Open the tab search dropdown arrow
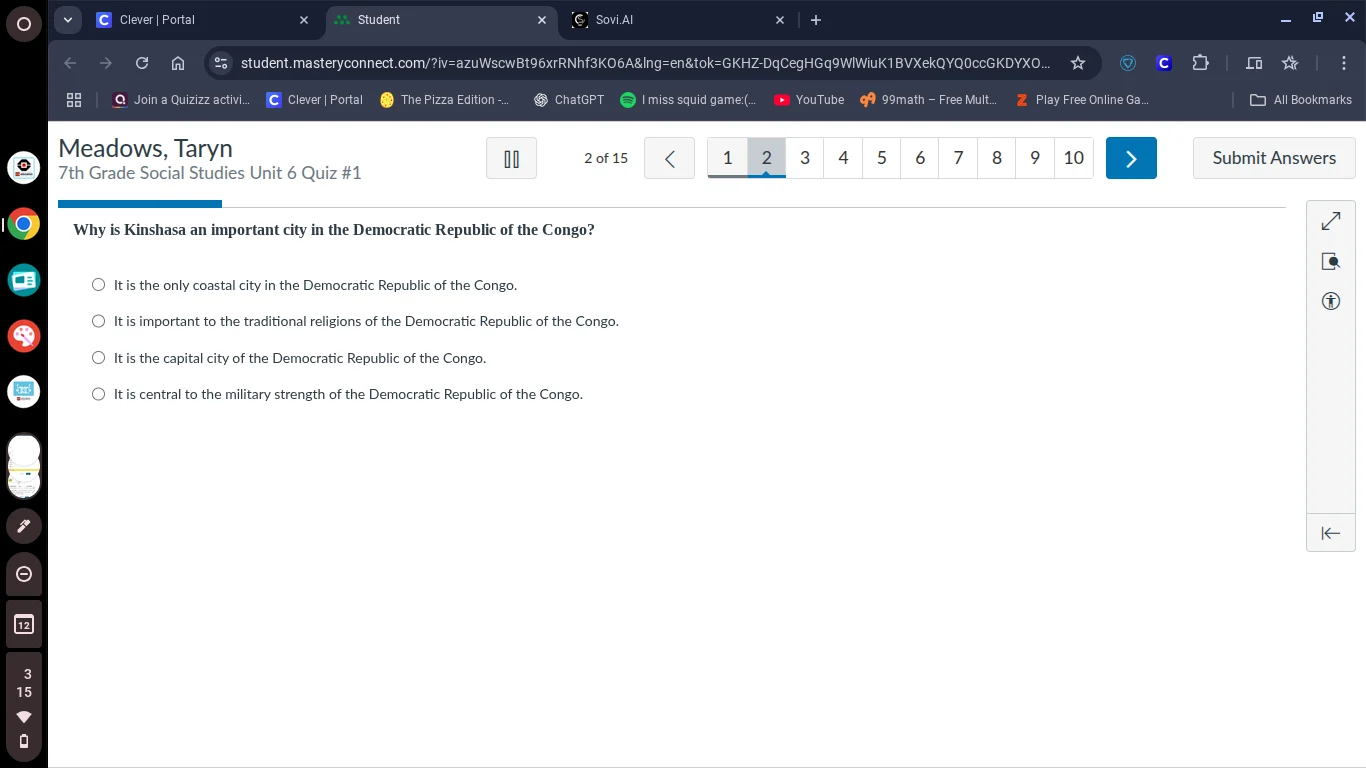 68,20
